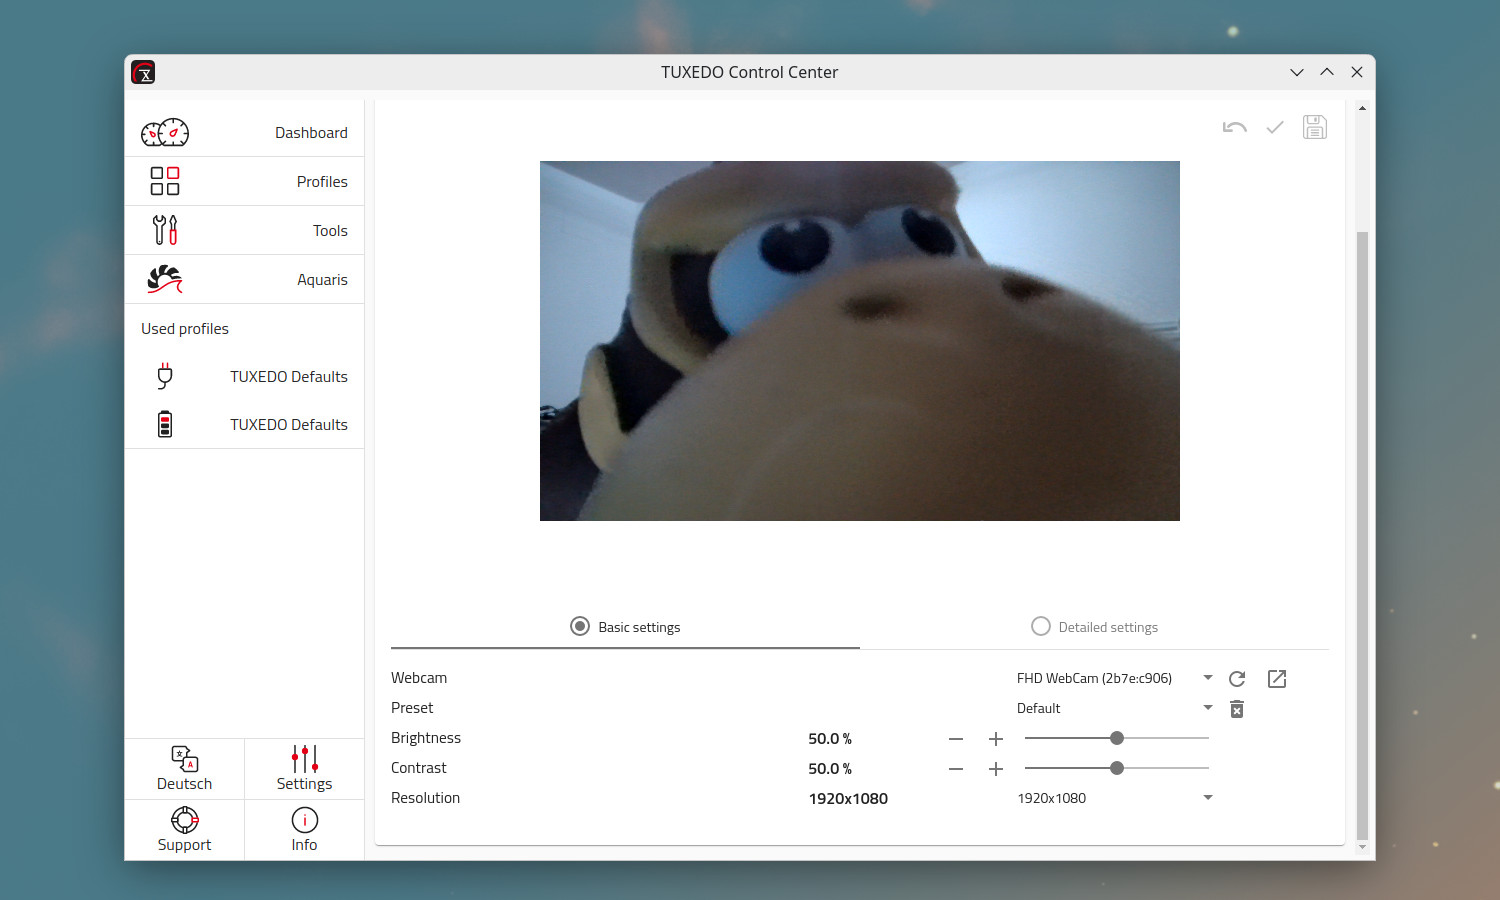Open the Profiles page
The image size is (1500, 900).
click(245, 182)
